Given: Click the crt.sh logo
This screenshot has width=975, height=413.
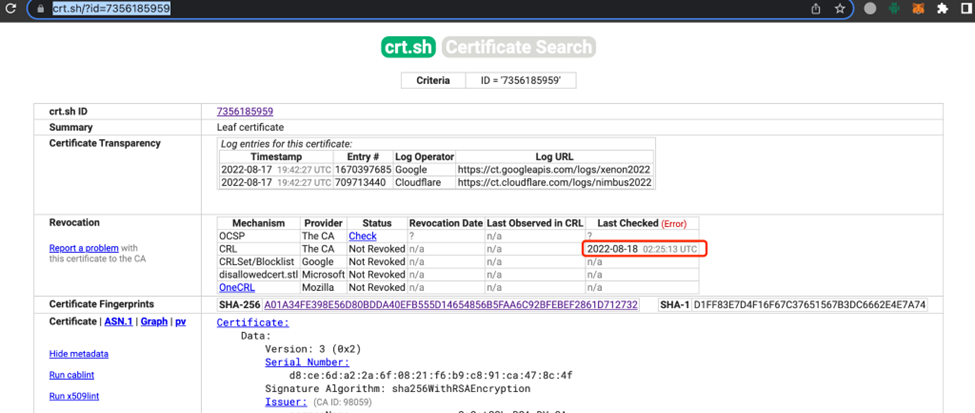Looking at the screenshot, I should (x=409, y=47).
